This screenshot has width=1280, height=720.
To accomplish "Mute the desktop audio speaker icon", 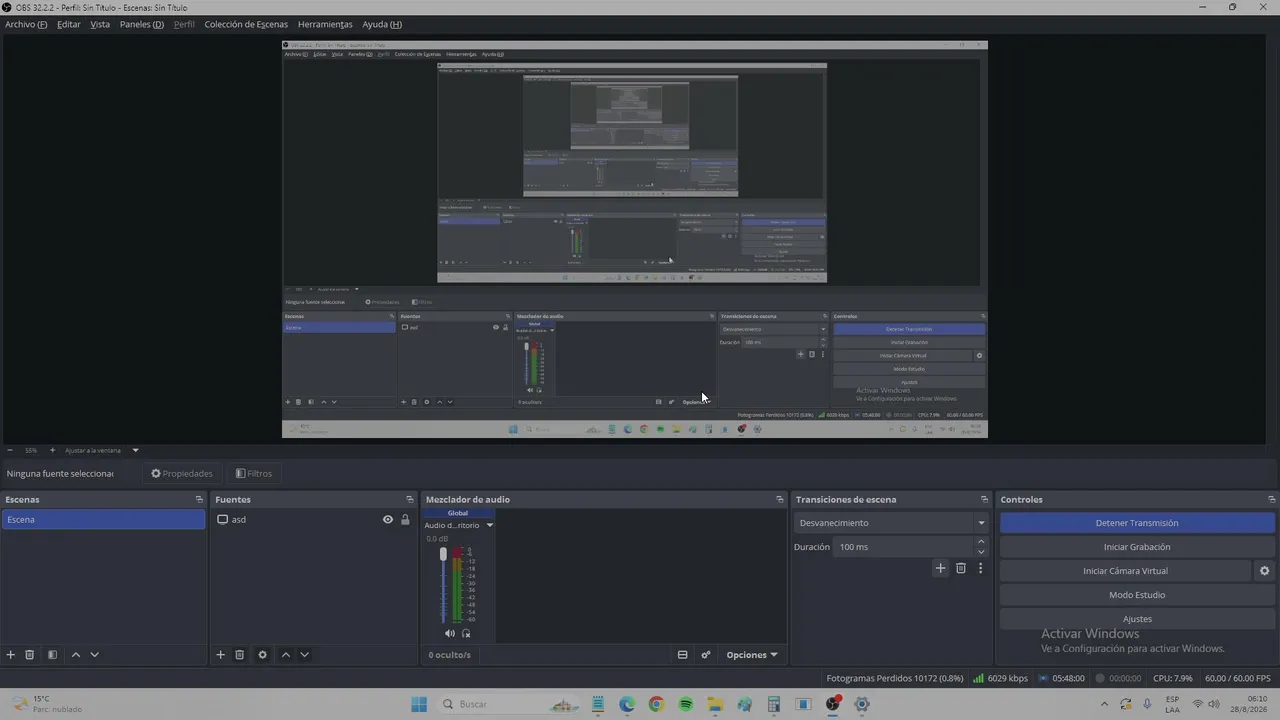I will [x=450, y=633].
